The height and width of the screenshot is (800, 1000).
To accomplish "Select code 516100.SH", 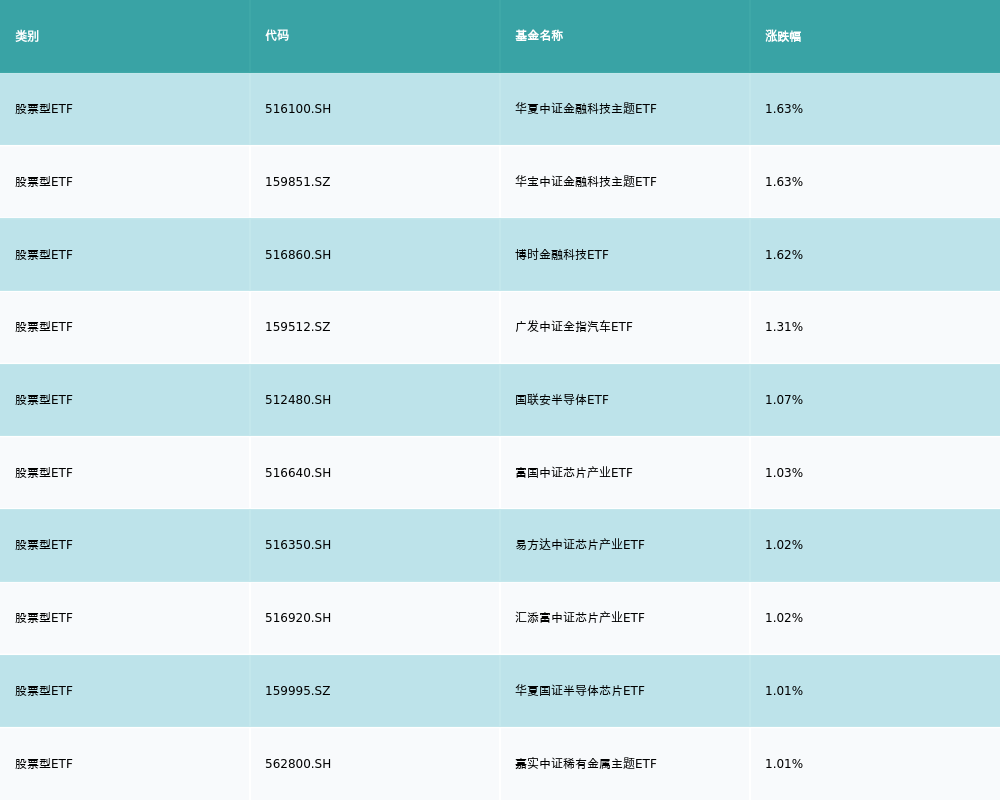I will 298,109.
